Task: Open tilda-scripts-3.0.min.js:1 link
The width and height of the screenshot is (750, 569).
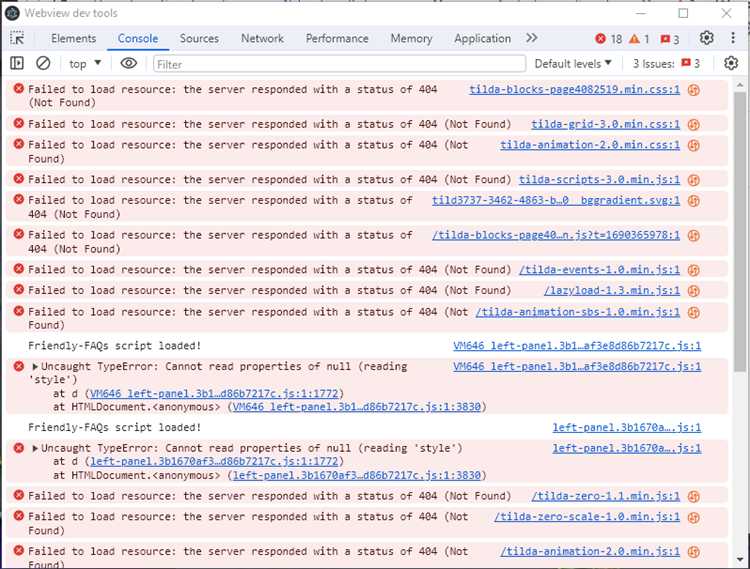Action: pyautogui.click(x=599, y=180)
